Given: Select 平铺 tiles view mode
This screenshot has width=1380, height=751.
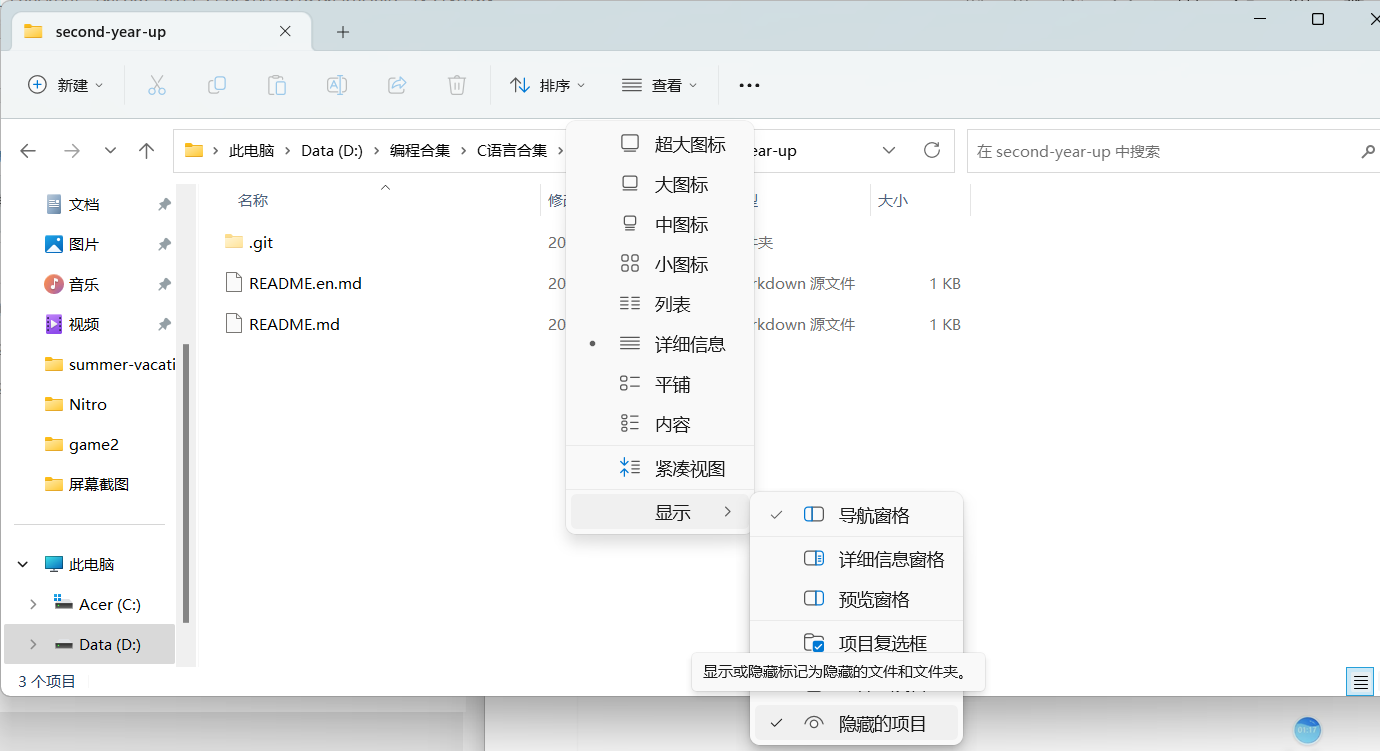Looking at the screenshot, I should [x=660, y=384].
